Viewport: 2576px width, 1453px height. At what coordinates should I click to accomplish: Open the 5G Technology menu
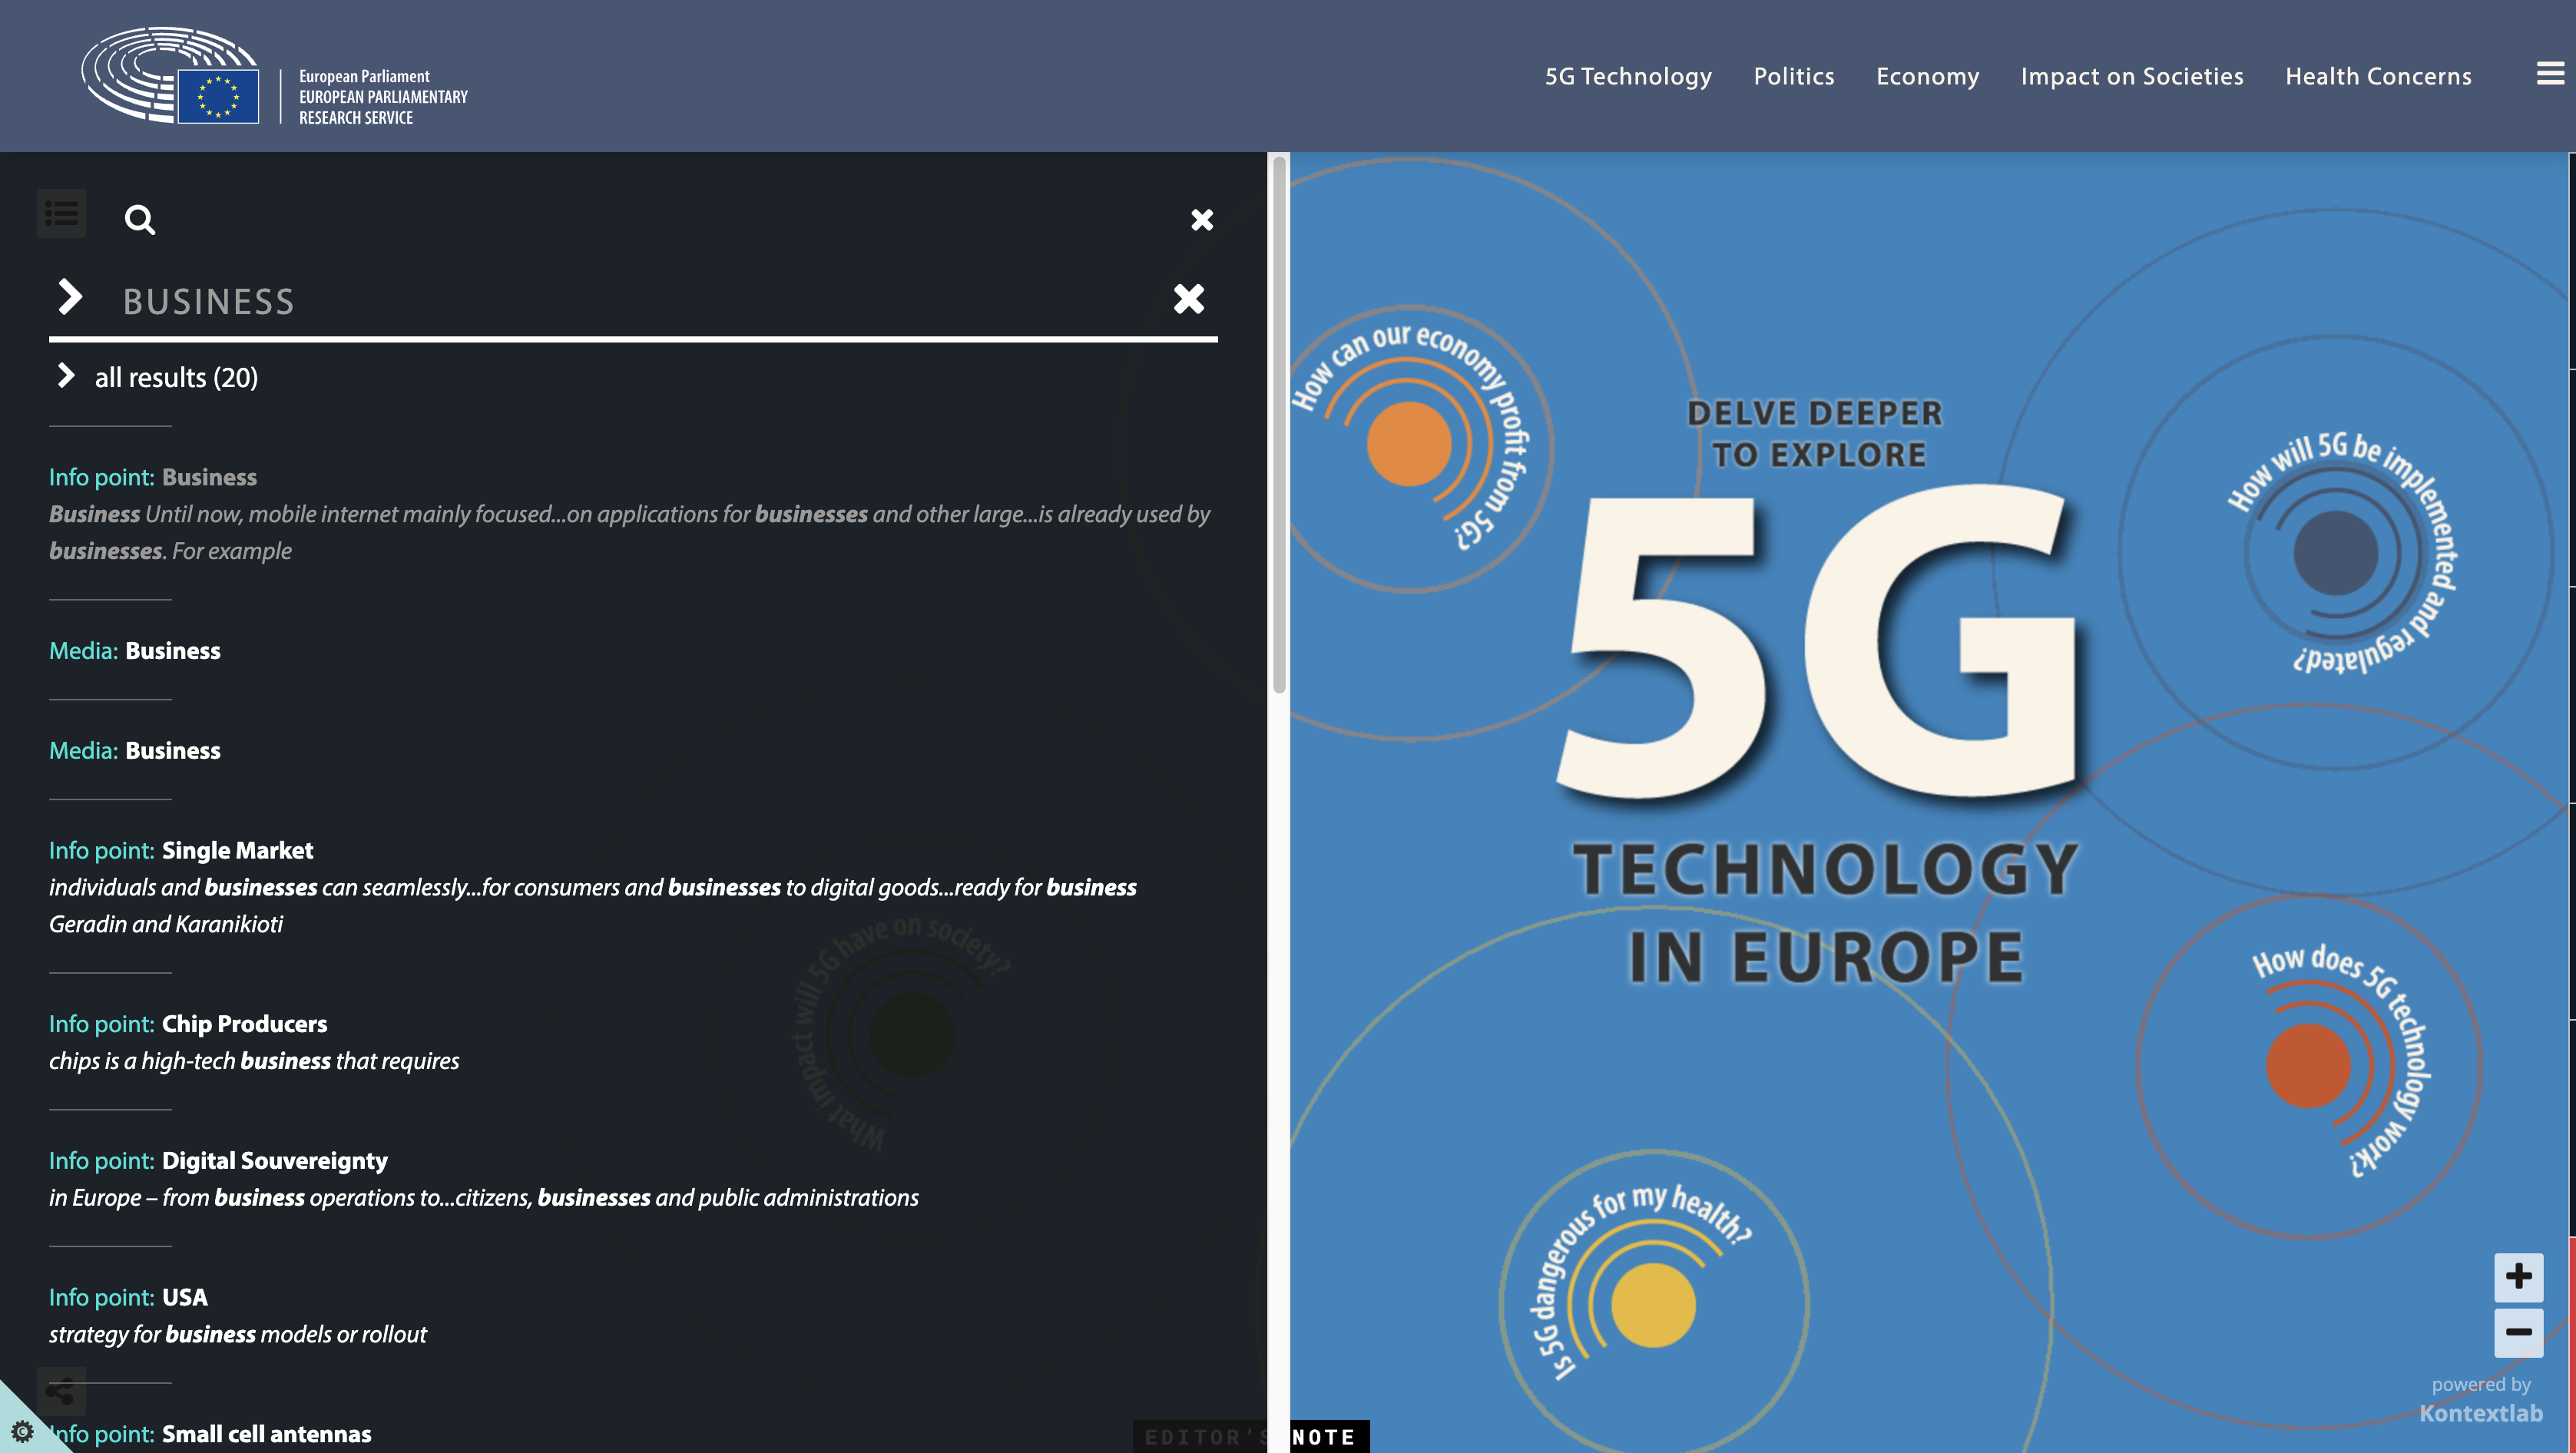click(x=1628, y=76)
